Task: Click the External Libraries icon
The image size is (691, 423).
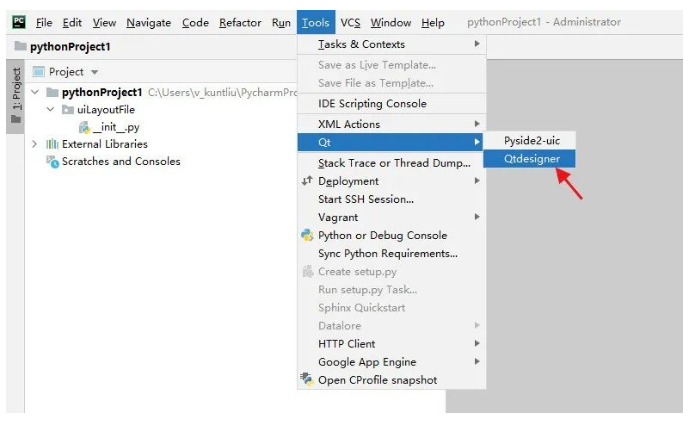Action: pos(52,144)
